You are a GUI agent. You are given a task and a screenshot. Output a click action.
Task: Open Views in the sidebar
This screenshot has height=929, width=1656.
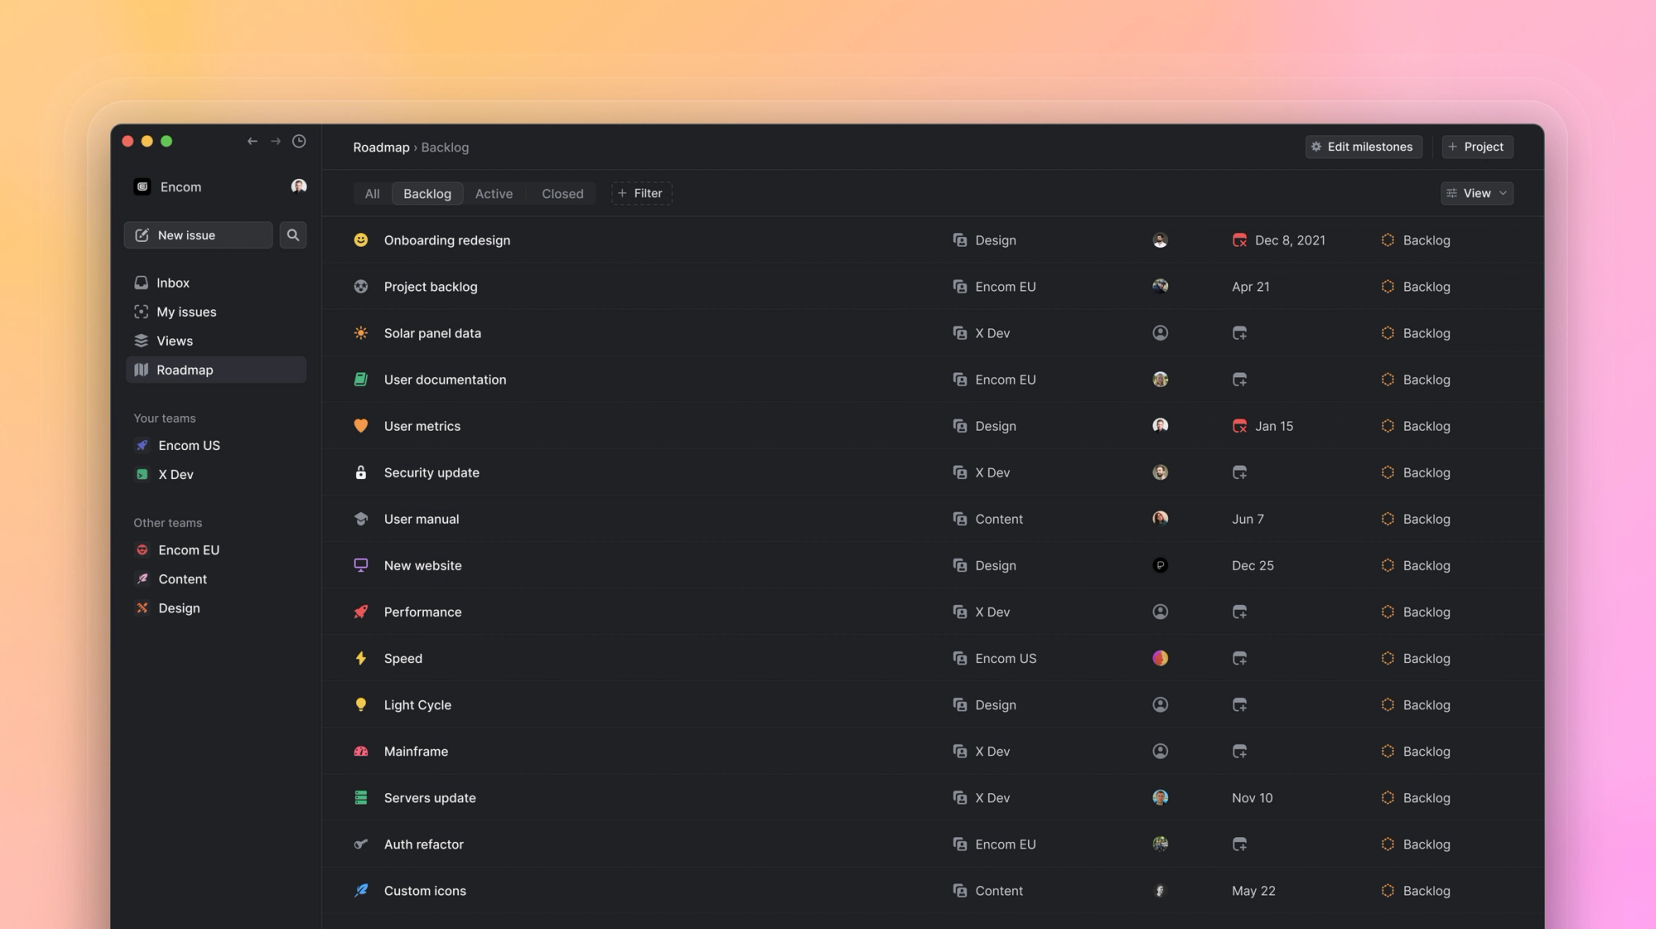(216, 341)
